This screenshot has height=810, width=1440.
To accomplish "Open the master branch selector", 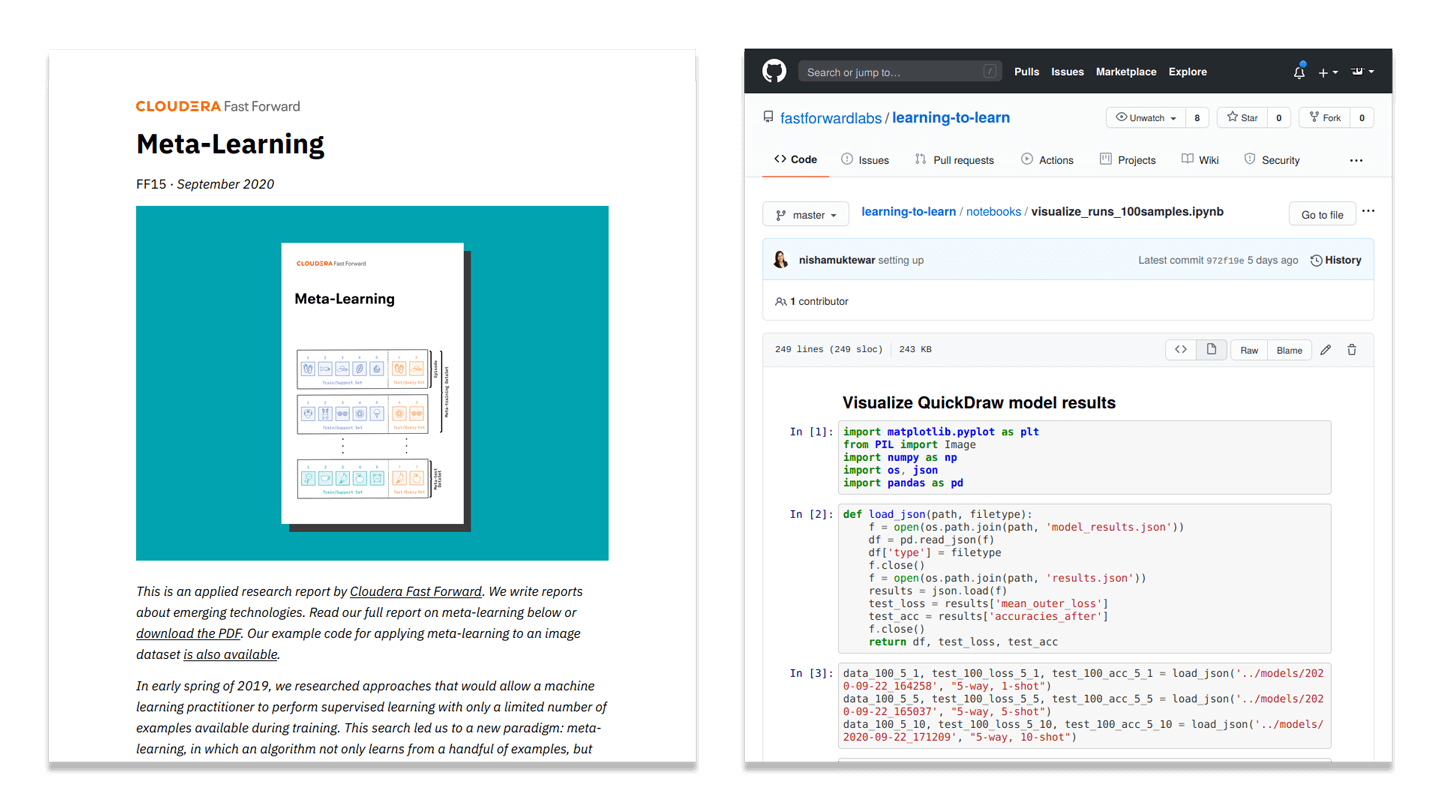I will 805,215.
